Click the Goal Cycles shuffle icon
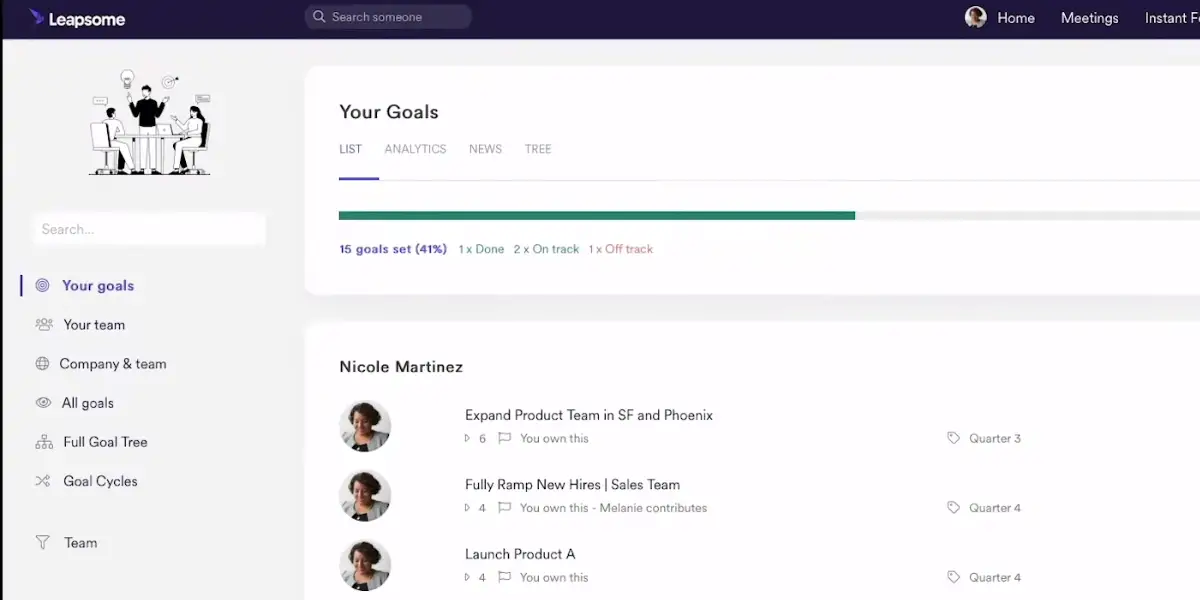The width and height of the screenshot is (1200, 600). pyautogui.click(x=43, y=481)
